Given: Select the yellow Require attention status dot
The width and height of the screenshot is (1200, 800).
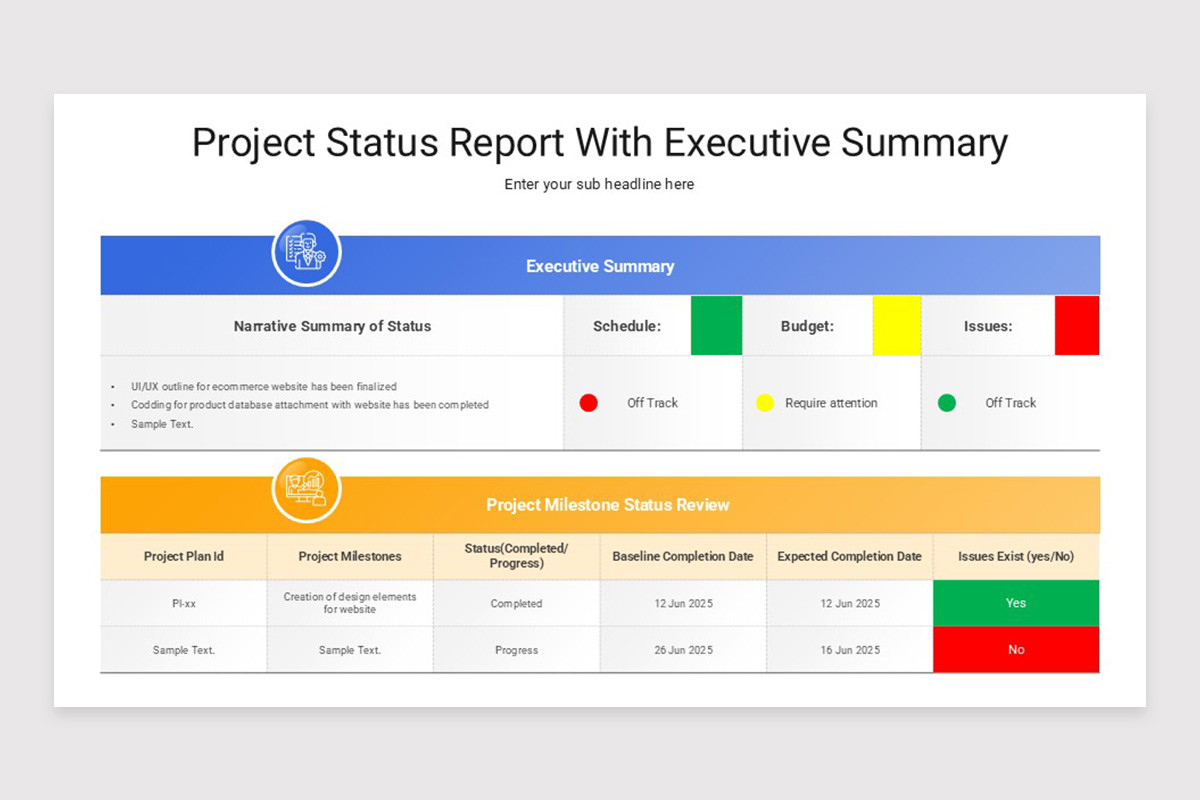Looking at the screenshot, I should click(x=765, y=402).
